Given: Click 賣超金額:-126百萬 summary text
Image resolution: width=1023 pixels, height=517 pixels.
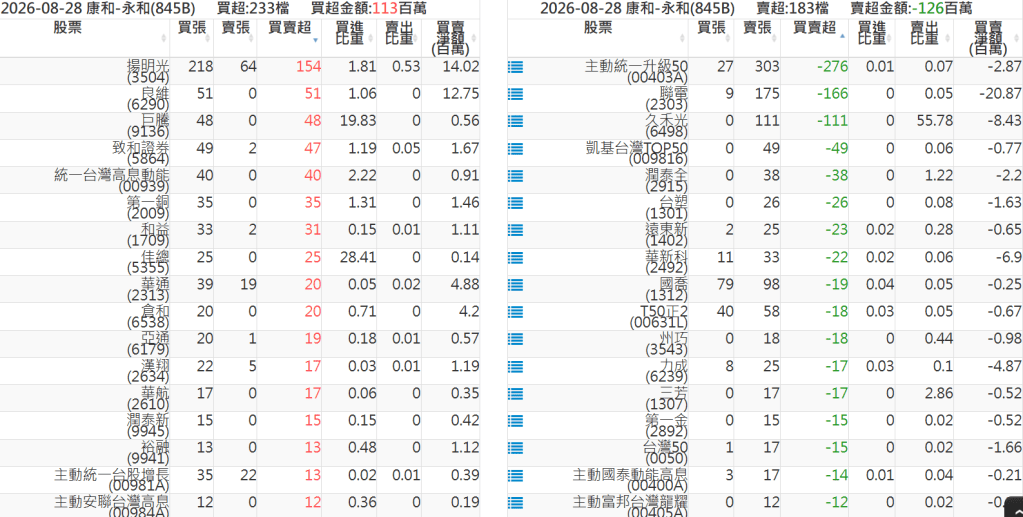Looking at the screenshot, I should pos(911,8).
